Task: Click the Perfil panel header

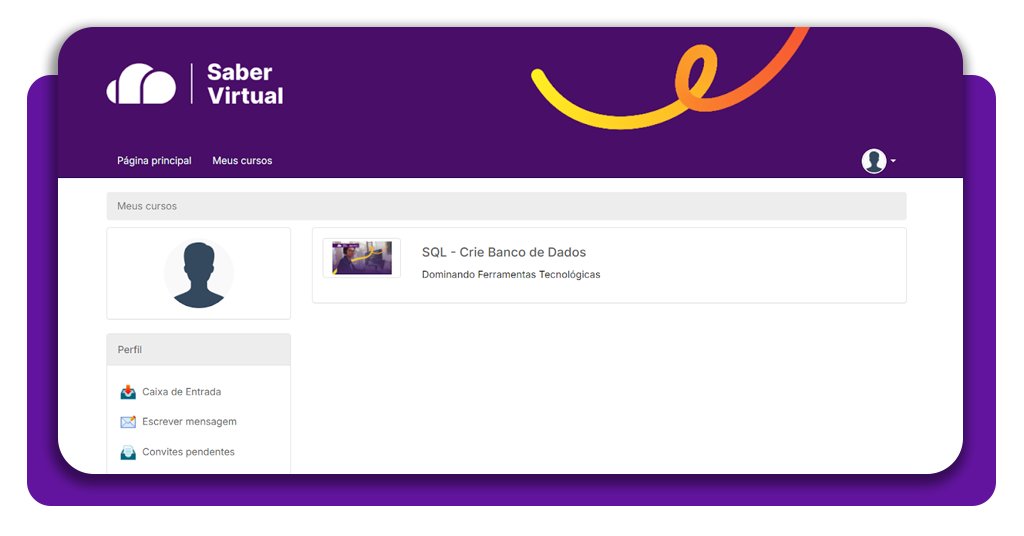Action: tap(198, 350)
